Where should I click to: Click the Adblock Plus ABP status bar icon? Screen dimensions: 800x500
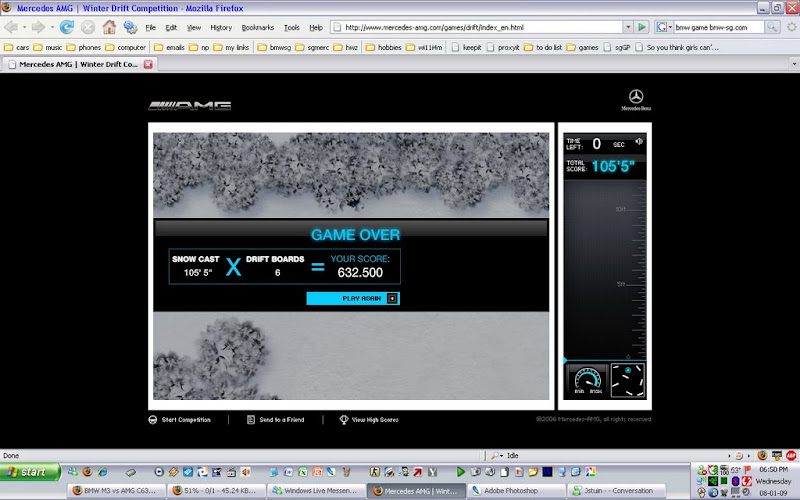tap(791, 455)
